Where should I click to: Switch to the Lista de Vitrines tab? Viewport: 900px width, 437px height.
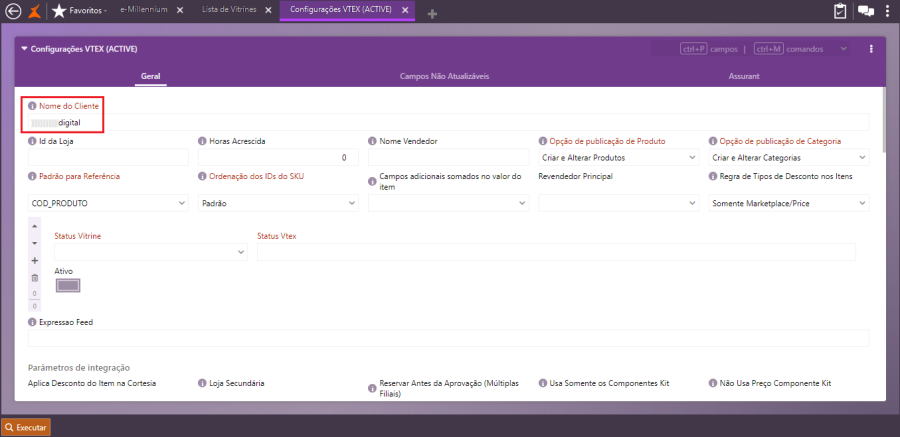[x=229, y=10]
